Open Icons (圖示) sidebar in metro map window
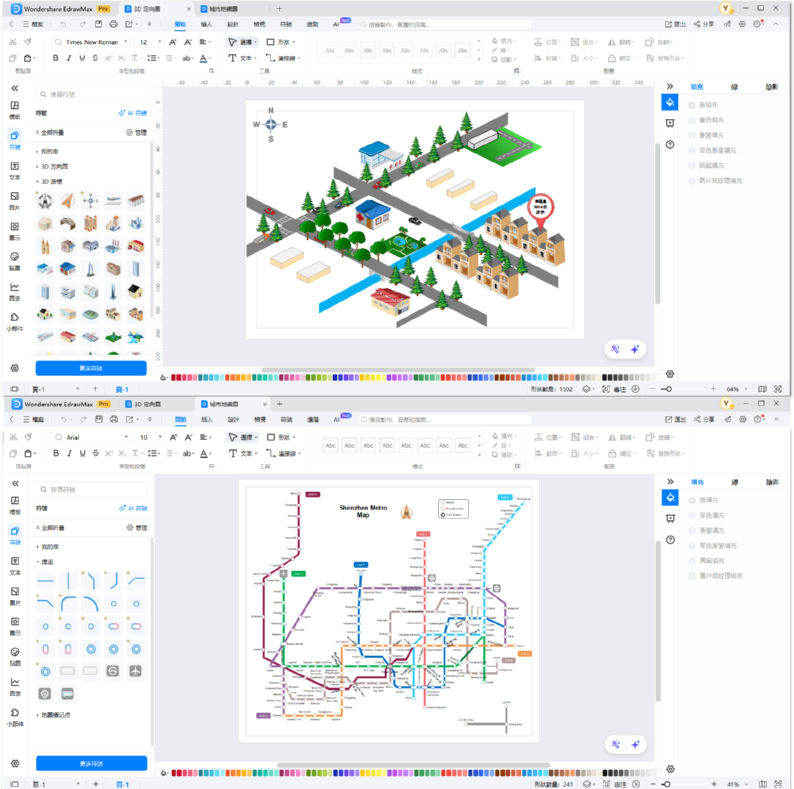Image resolution: width=794 pixels, height=789 pixels. [x=15, y=625]
